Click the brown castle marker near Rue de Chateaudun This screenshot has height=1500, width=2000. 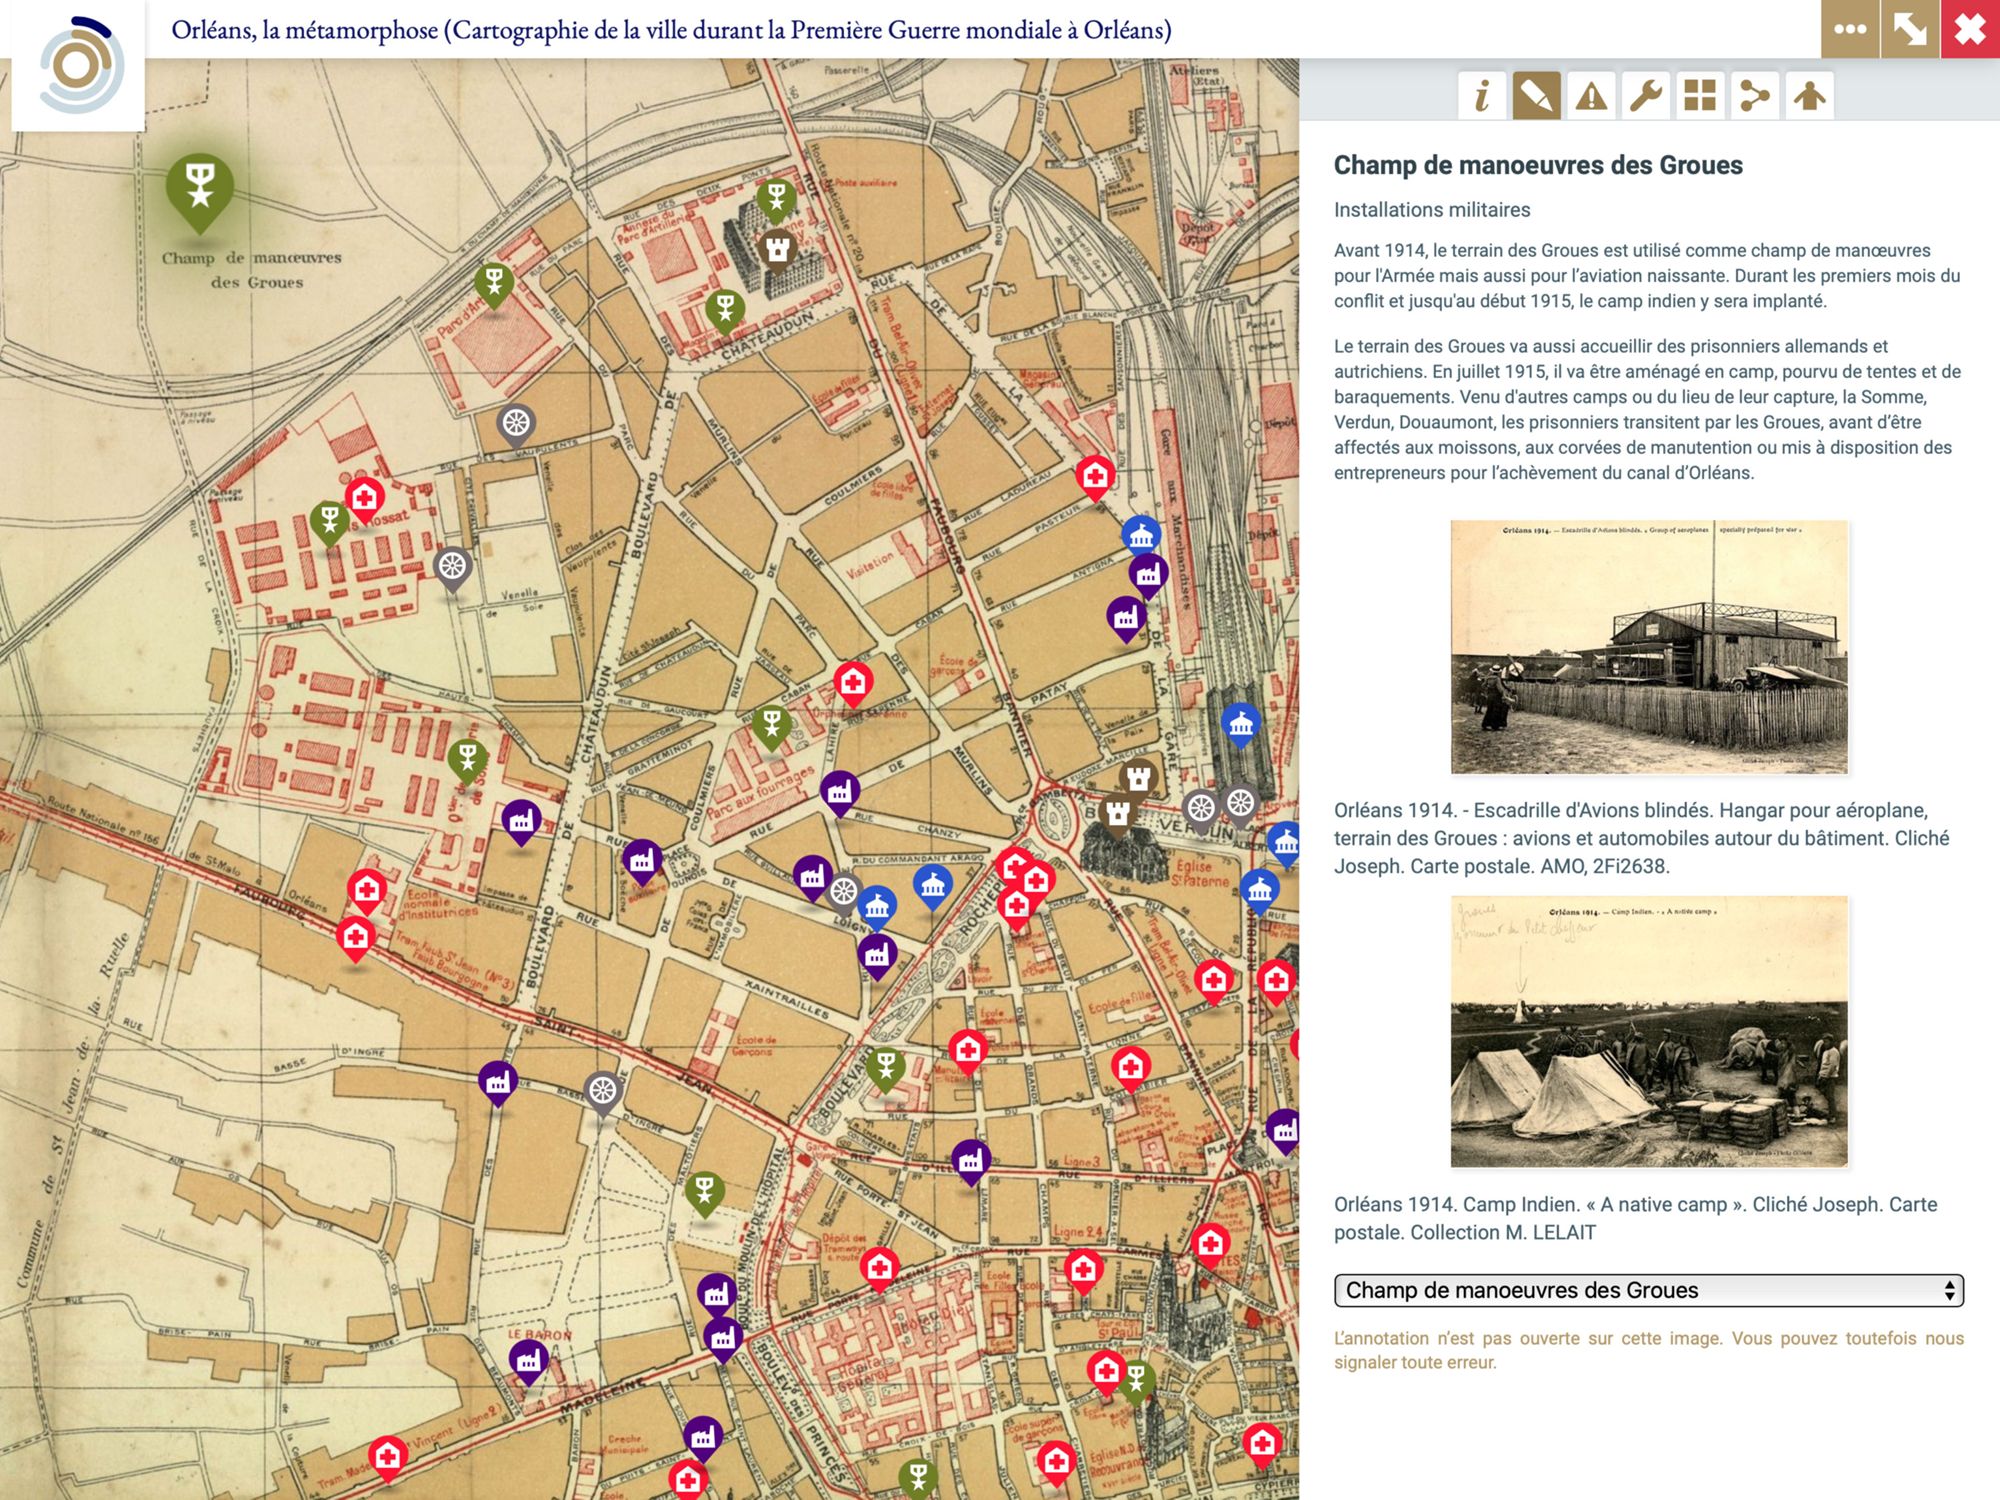tap(777, 248)
